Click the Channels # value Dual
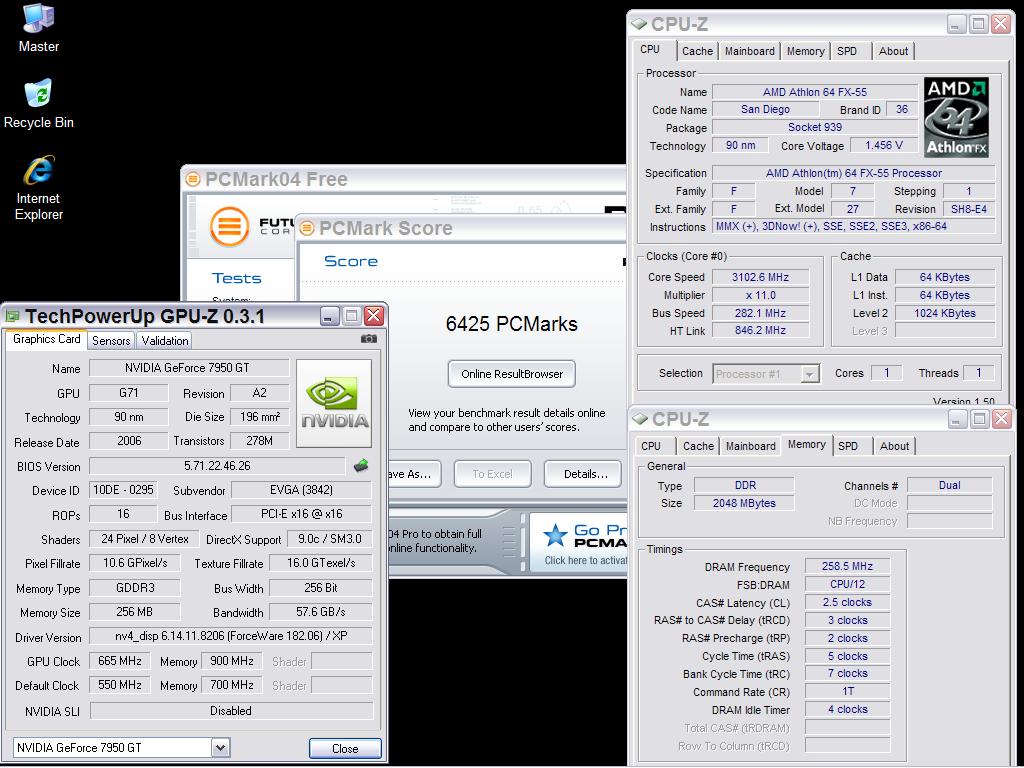This screenshot has height=768, width=1024. tap(950, 485)
